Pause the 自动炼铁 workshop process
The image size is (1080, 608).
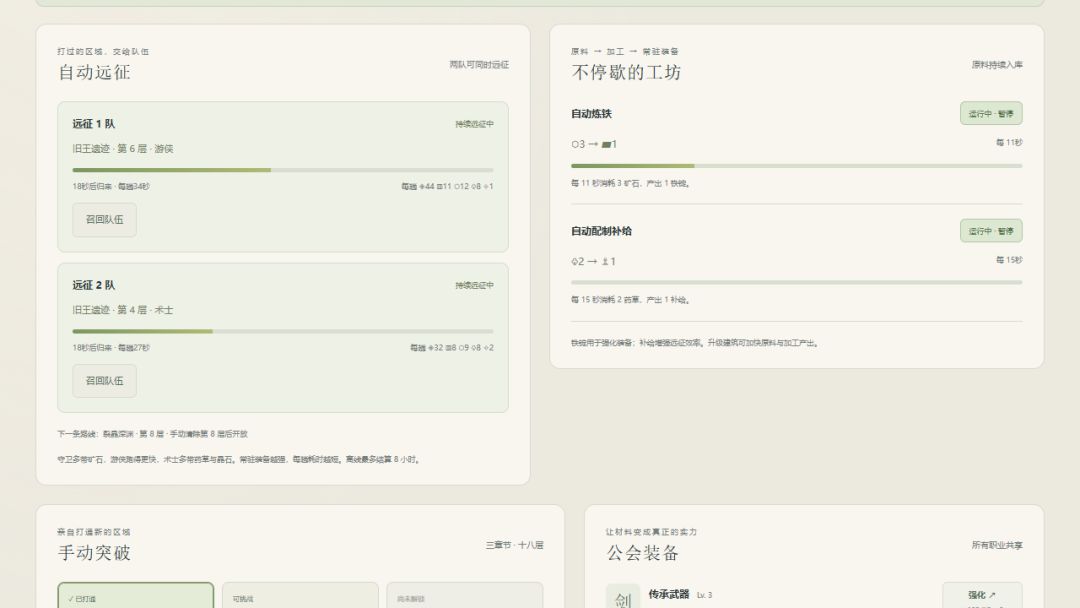click(991, 114)
